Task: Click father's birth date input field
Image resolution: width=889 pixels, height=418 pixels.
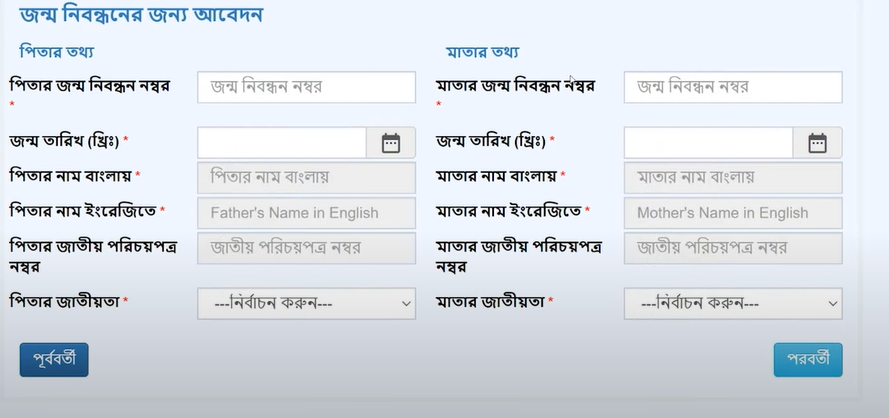Action: click(x=282, y=143)
